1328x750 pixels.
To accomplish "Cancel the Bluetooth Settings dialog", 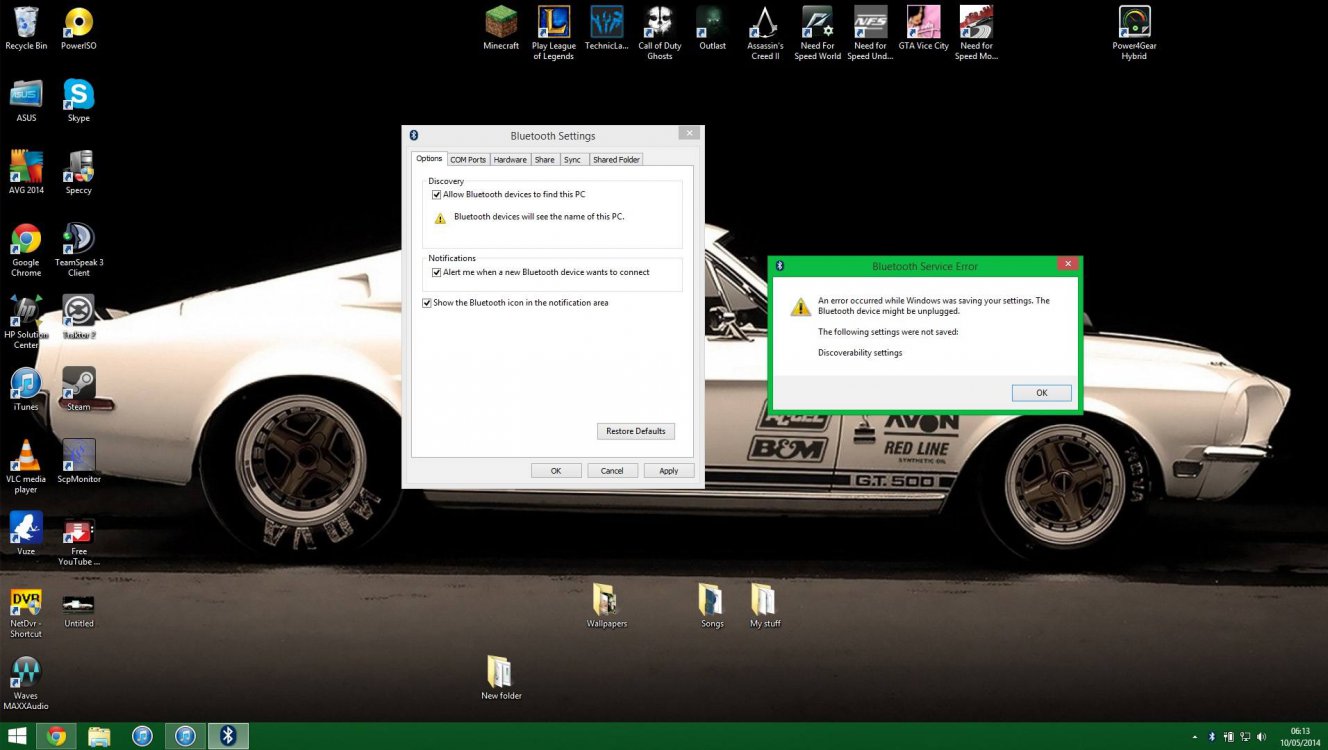I will click(612, 471).
